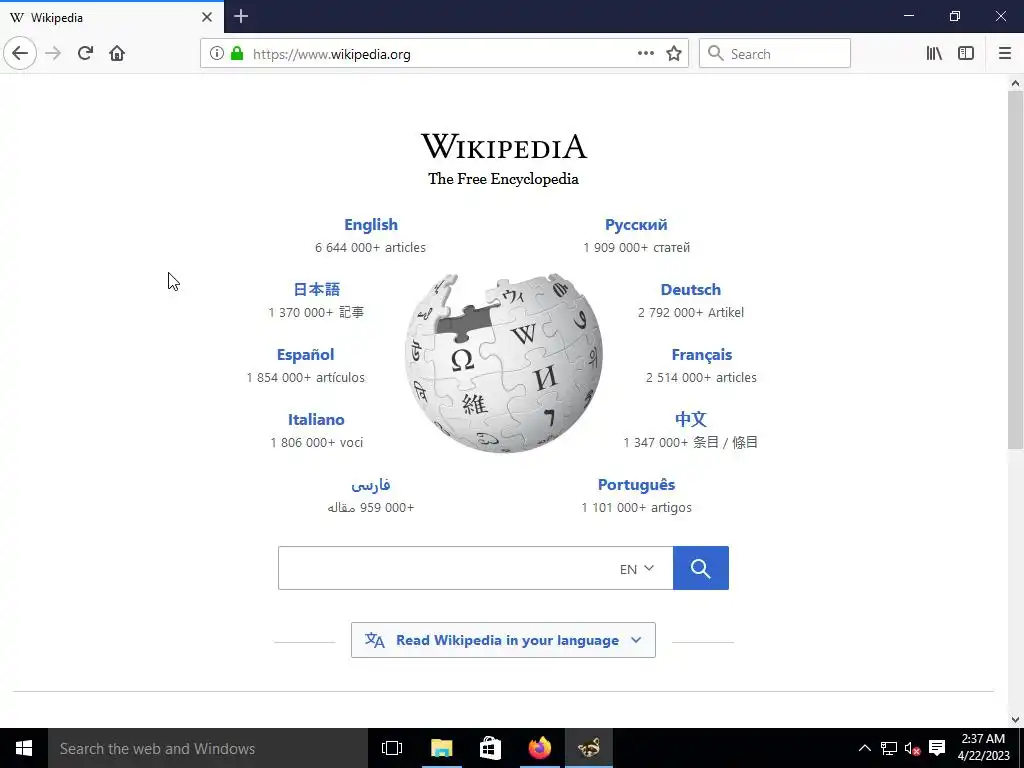Click the vertical scrollbar thumb
The height and width of the screenshot is (768, 1024).
(x=1015, y=270)
